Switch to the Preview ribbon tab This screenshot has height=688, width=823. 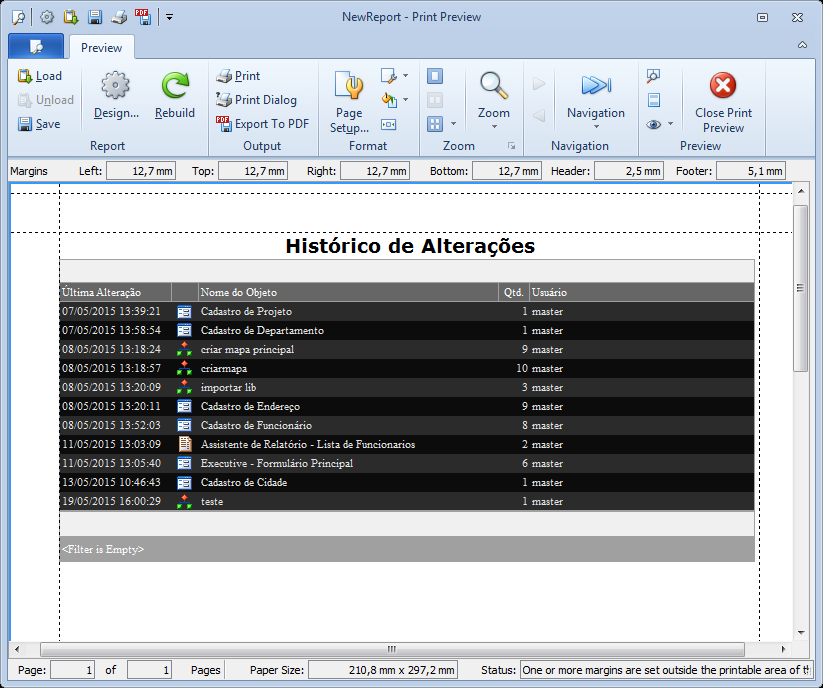pyautogui.click(x=101, y=47)
